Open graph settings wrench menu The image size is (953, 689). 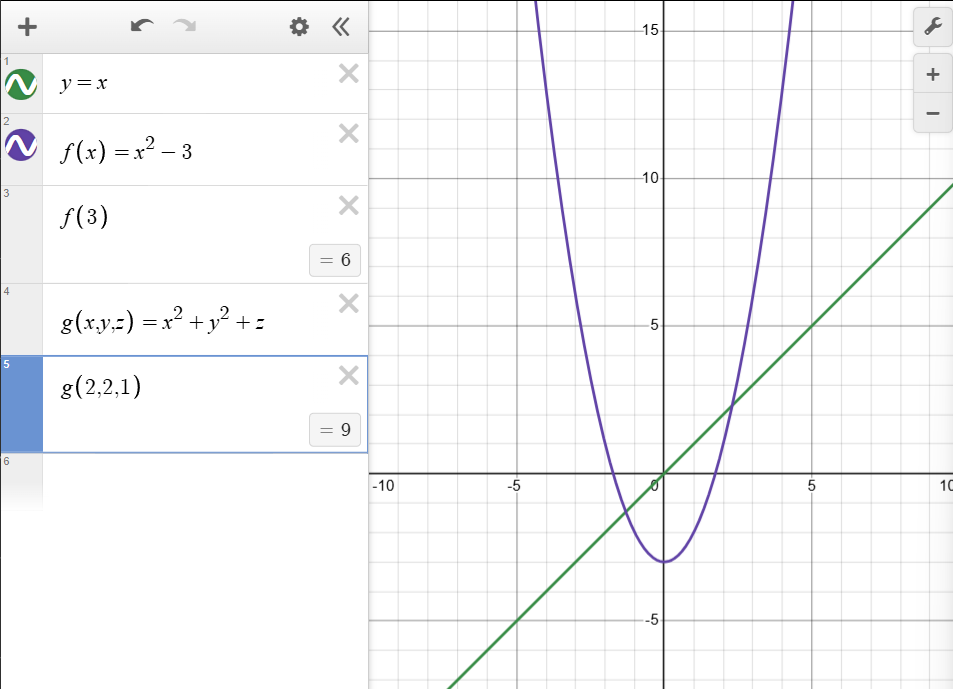pyautogui.click(x=932, y=27)
